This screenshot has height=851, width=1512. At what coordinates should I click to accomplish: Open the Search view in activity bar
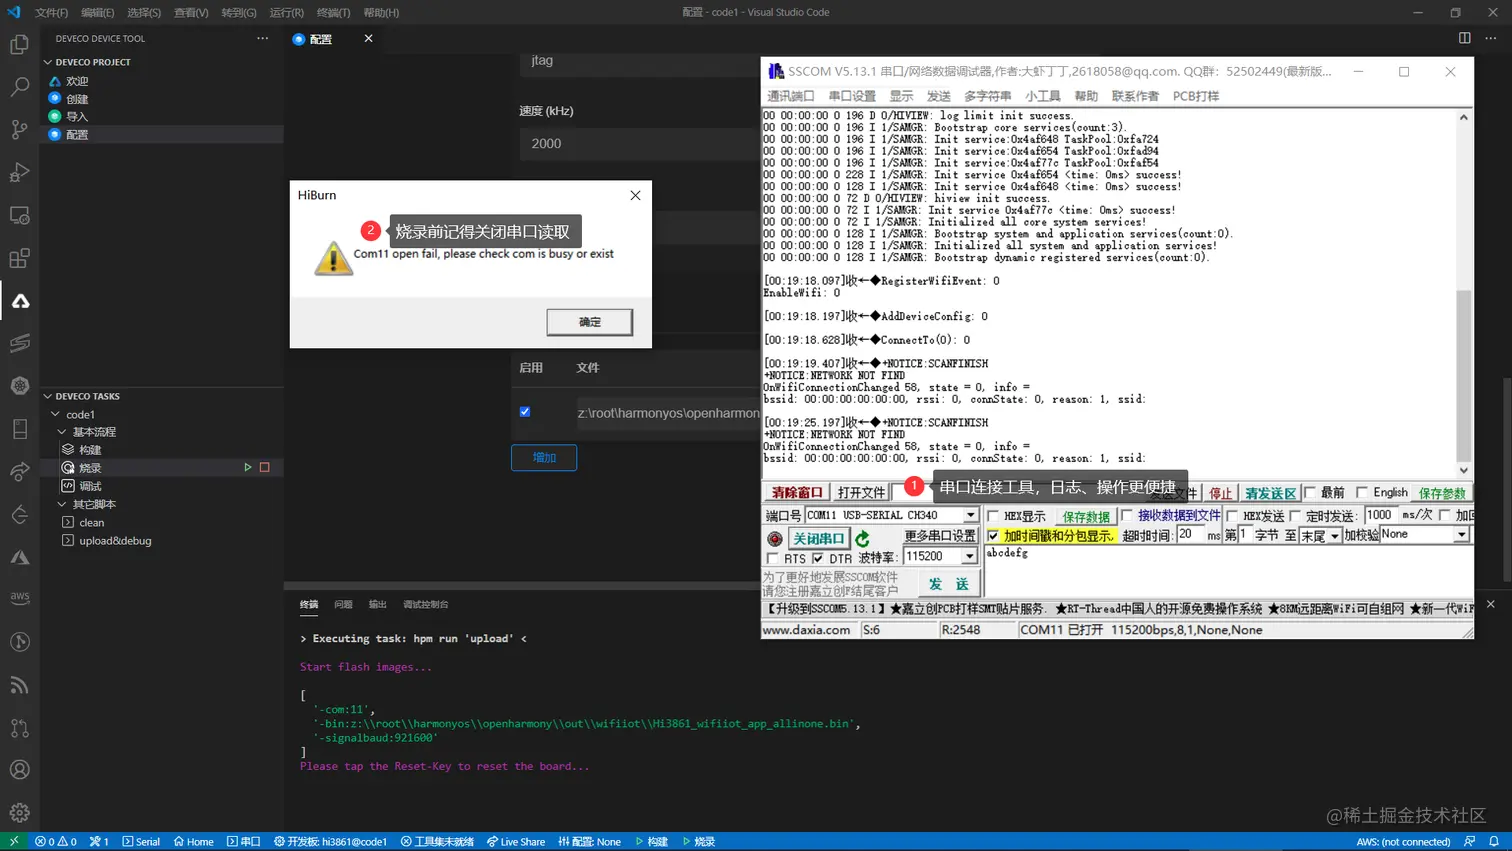point(19,87)
